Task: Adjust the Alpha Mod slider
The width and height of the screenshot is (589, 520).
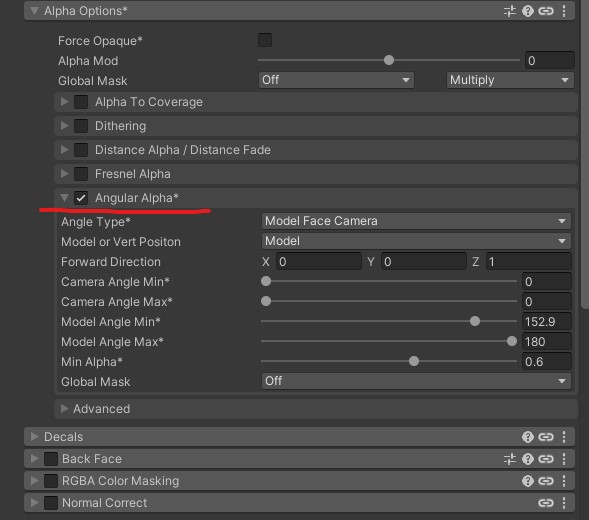Action: (x=389, y=60)
